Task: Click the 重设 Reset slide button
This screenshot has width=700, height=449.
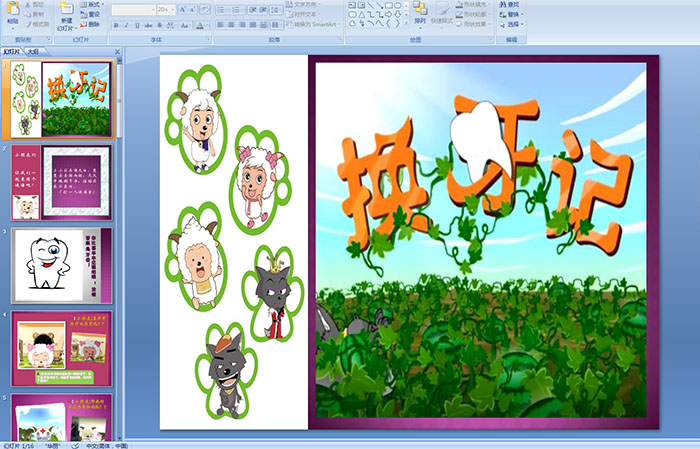Action: coord(91,14)
